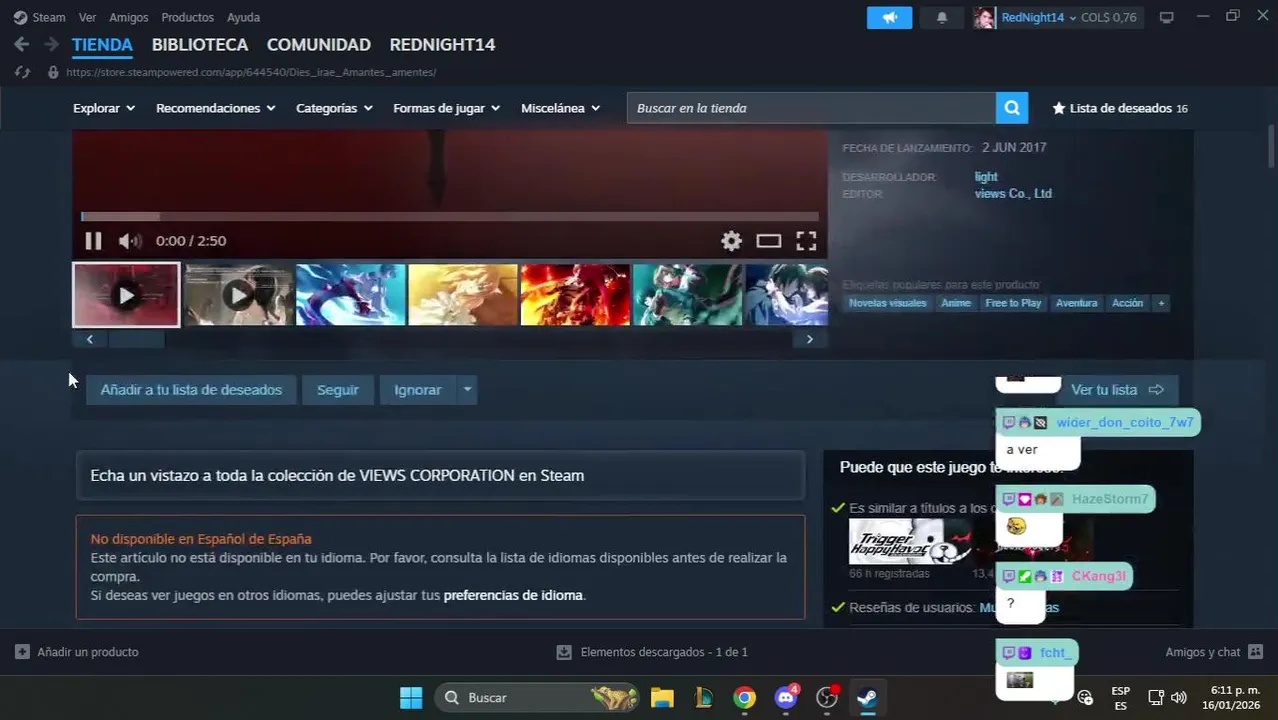Open the Ver menu
Image resolution: width=1278 pixels, height=720 pixels.
coord(87,18)
